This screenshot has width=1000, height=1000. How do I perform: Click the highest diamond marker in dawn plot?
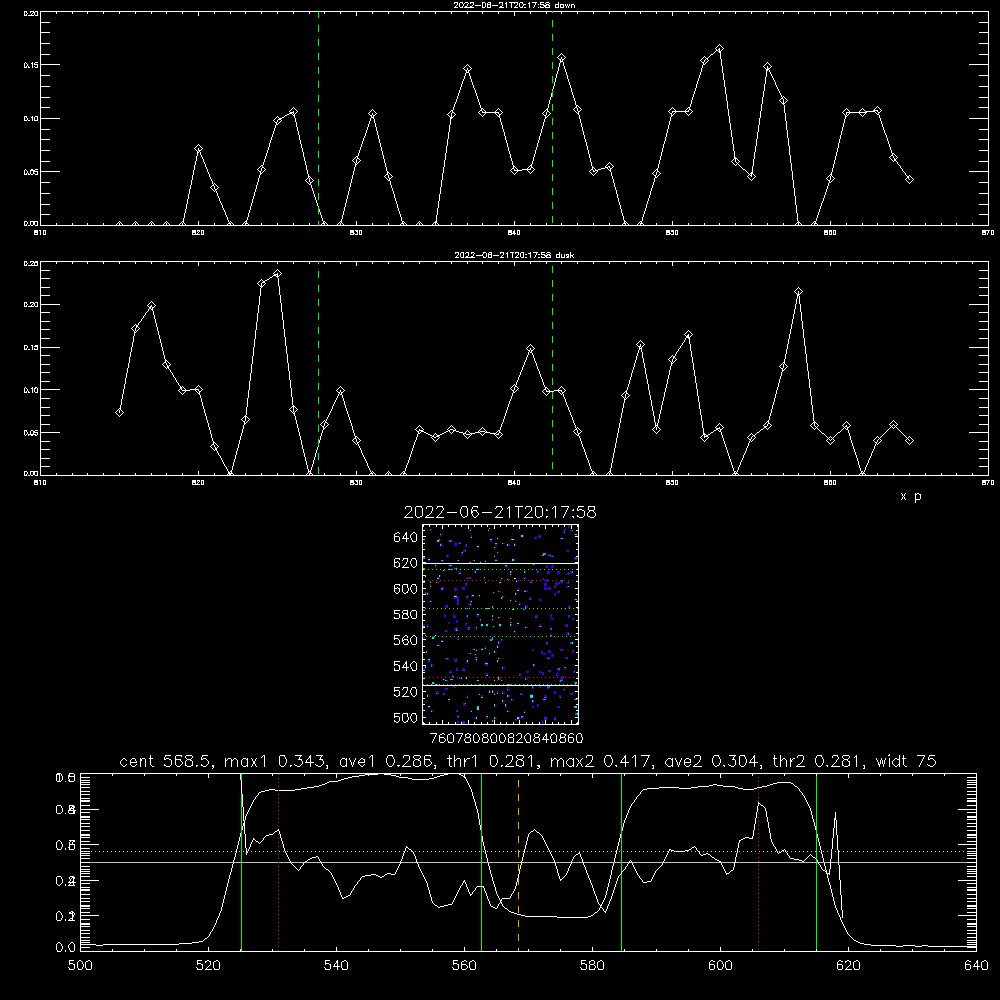point(719,48)
